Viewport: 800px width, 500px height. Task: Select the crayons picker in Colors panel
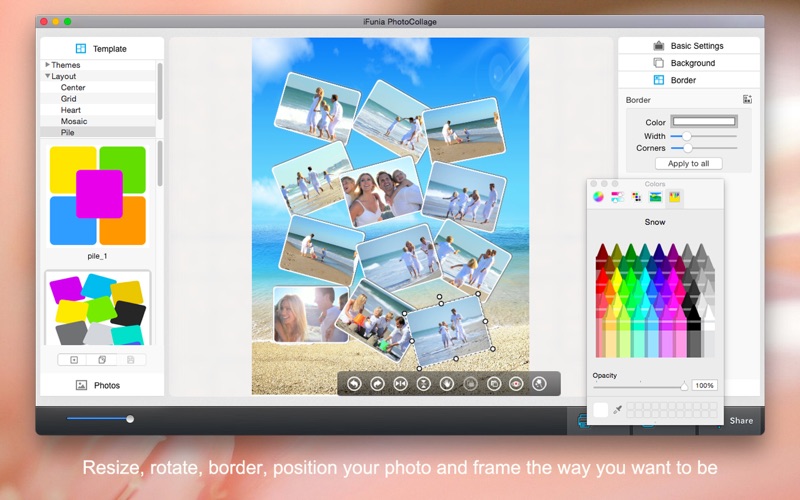(674, 197)
